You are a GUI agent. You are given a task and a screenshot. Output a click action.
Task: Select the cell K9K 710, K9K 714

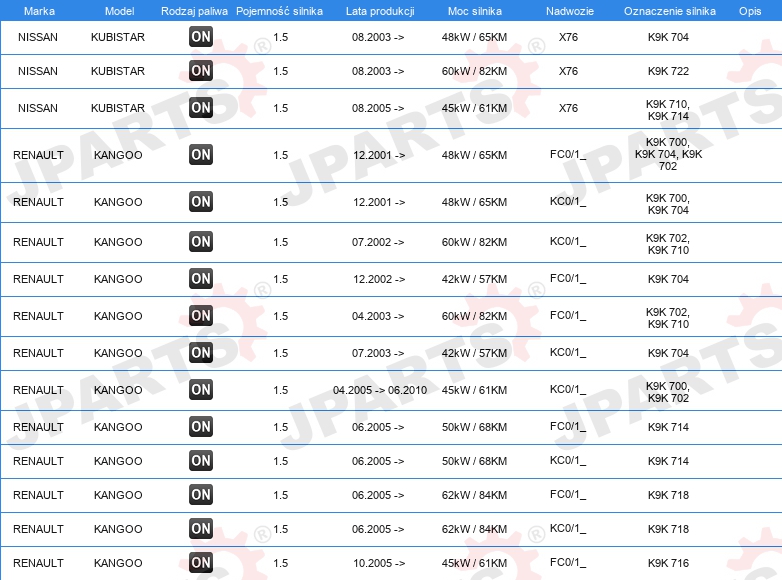click(x=668, y=110)
